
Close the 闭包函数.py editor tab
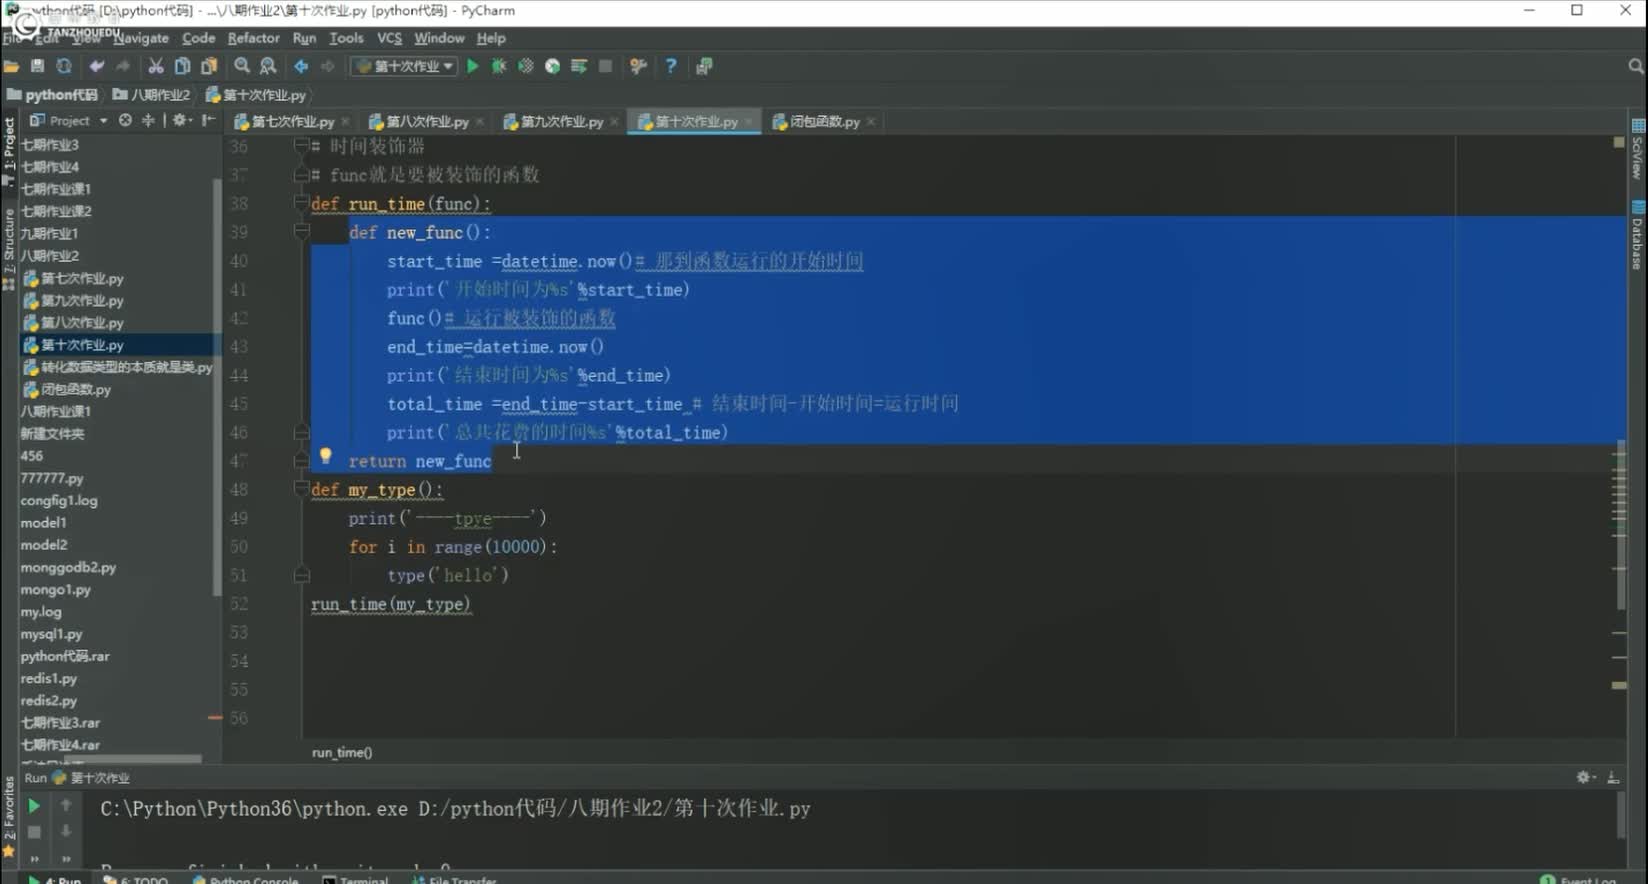[x=871, y=122]
